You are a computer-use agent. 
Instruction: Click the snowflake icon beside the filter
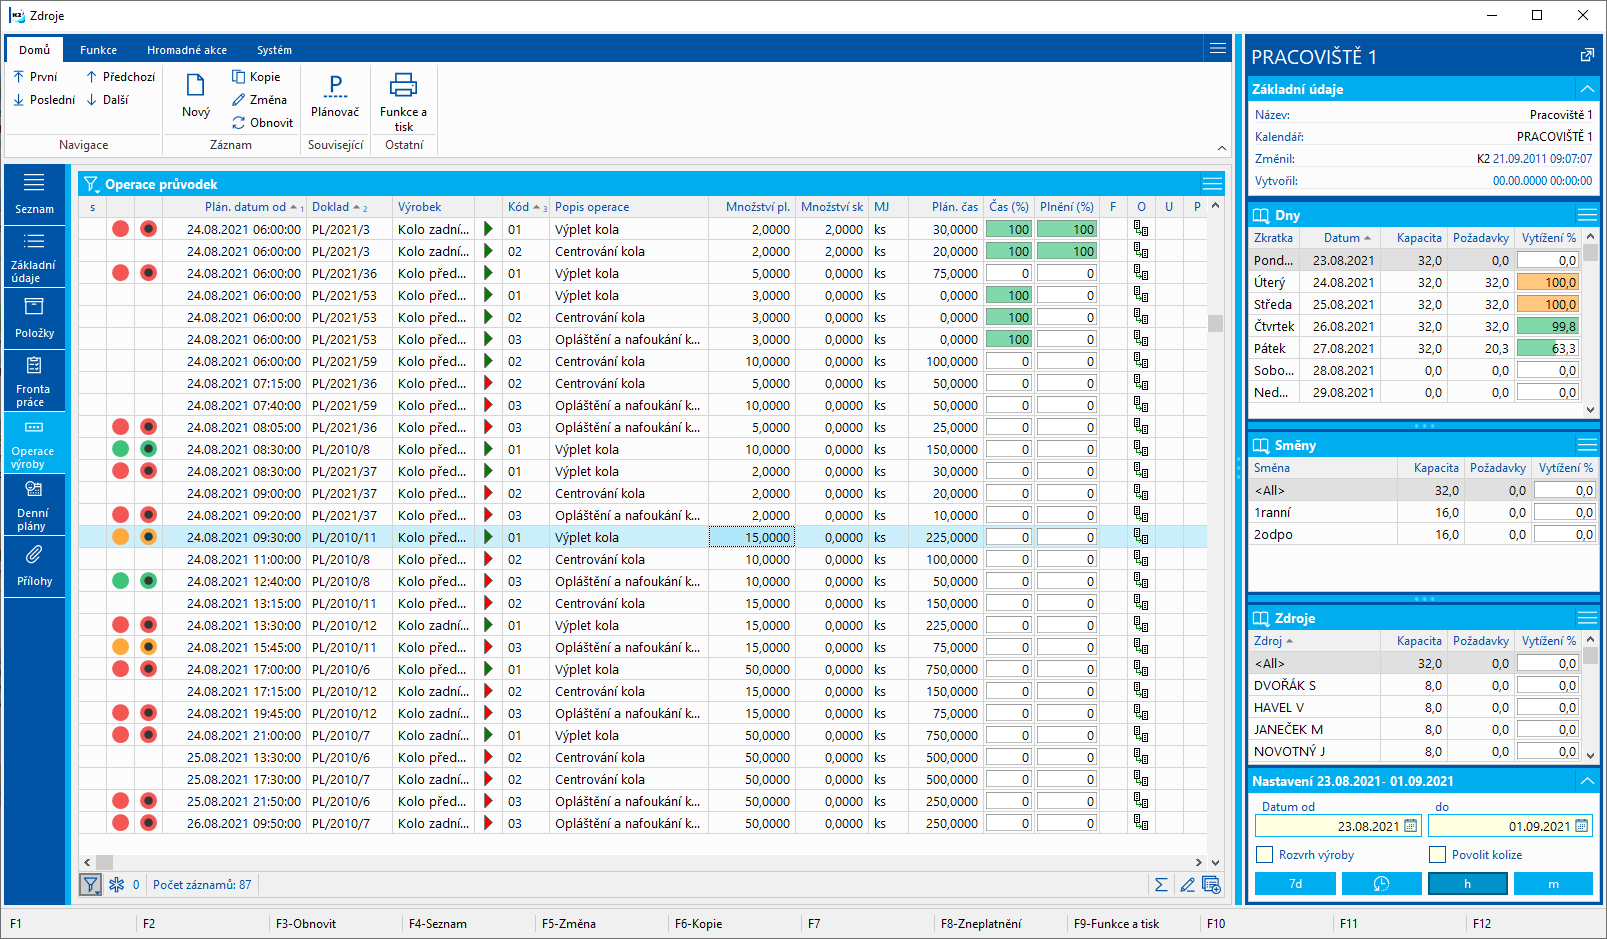point(116,884)
